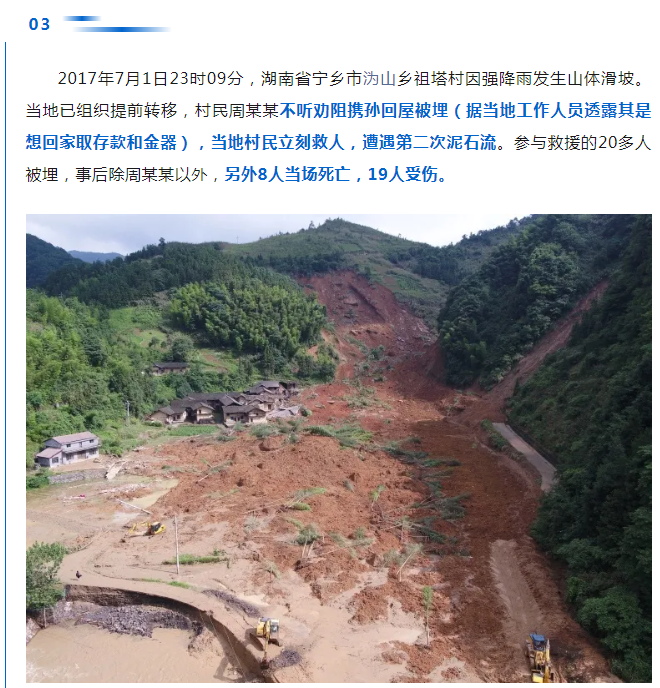660x688 pixels.
Task: Click the paragraph's first line starting 湖南省宁乡市
Action: point(351,79)
